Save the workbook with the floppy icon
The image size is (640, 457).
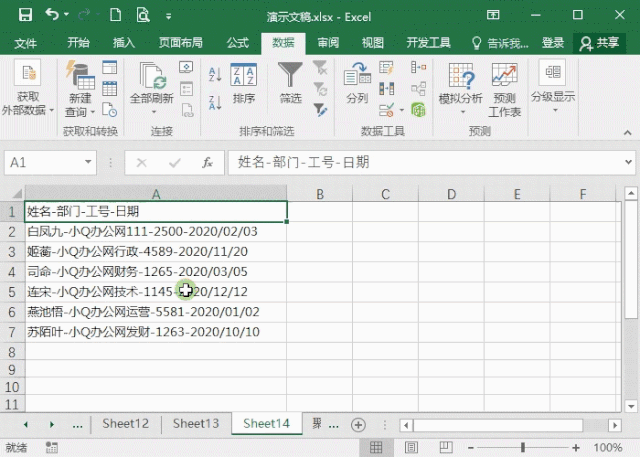point(25,15)
